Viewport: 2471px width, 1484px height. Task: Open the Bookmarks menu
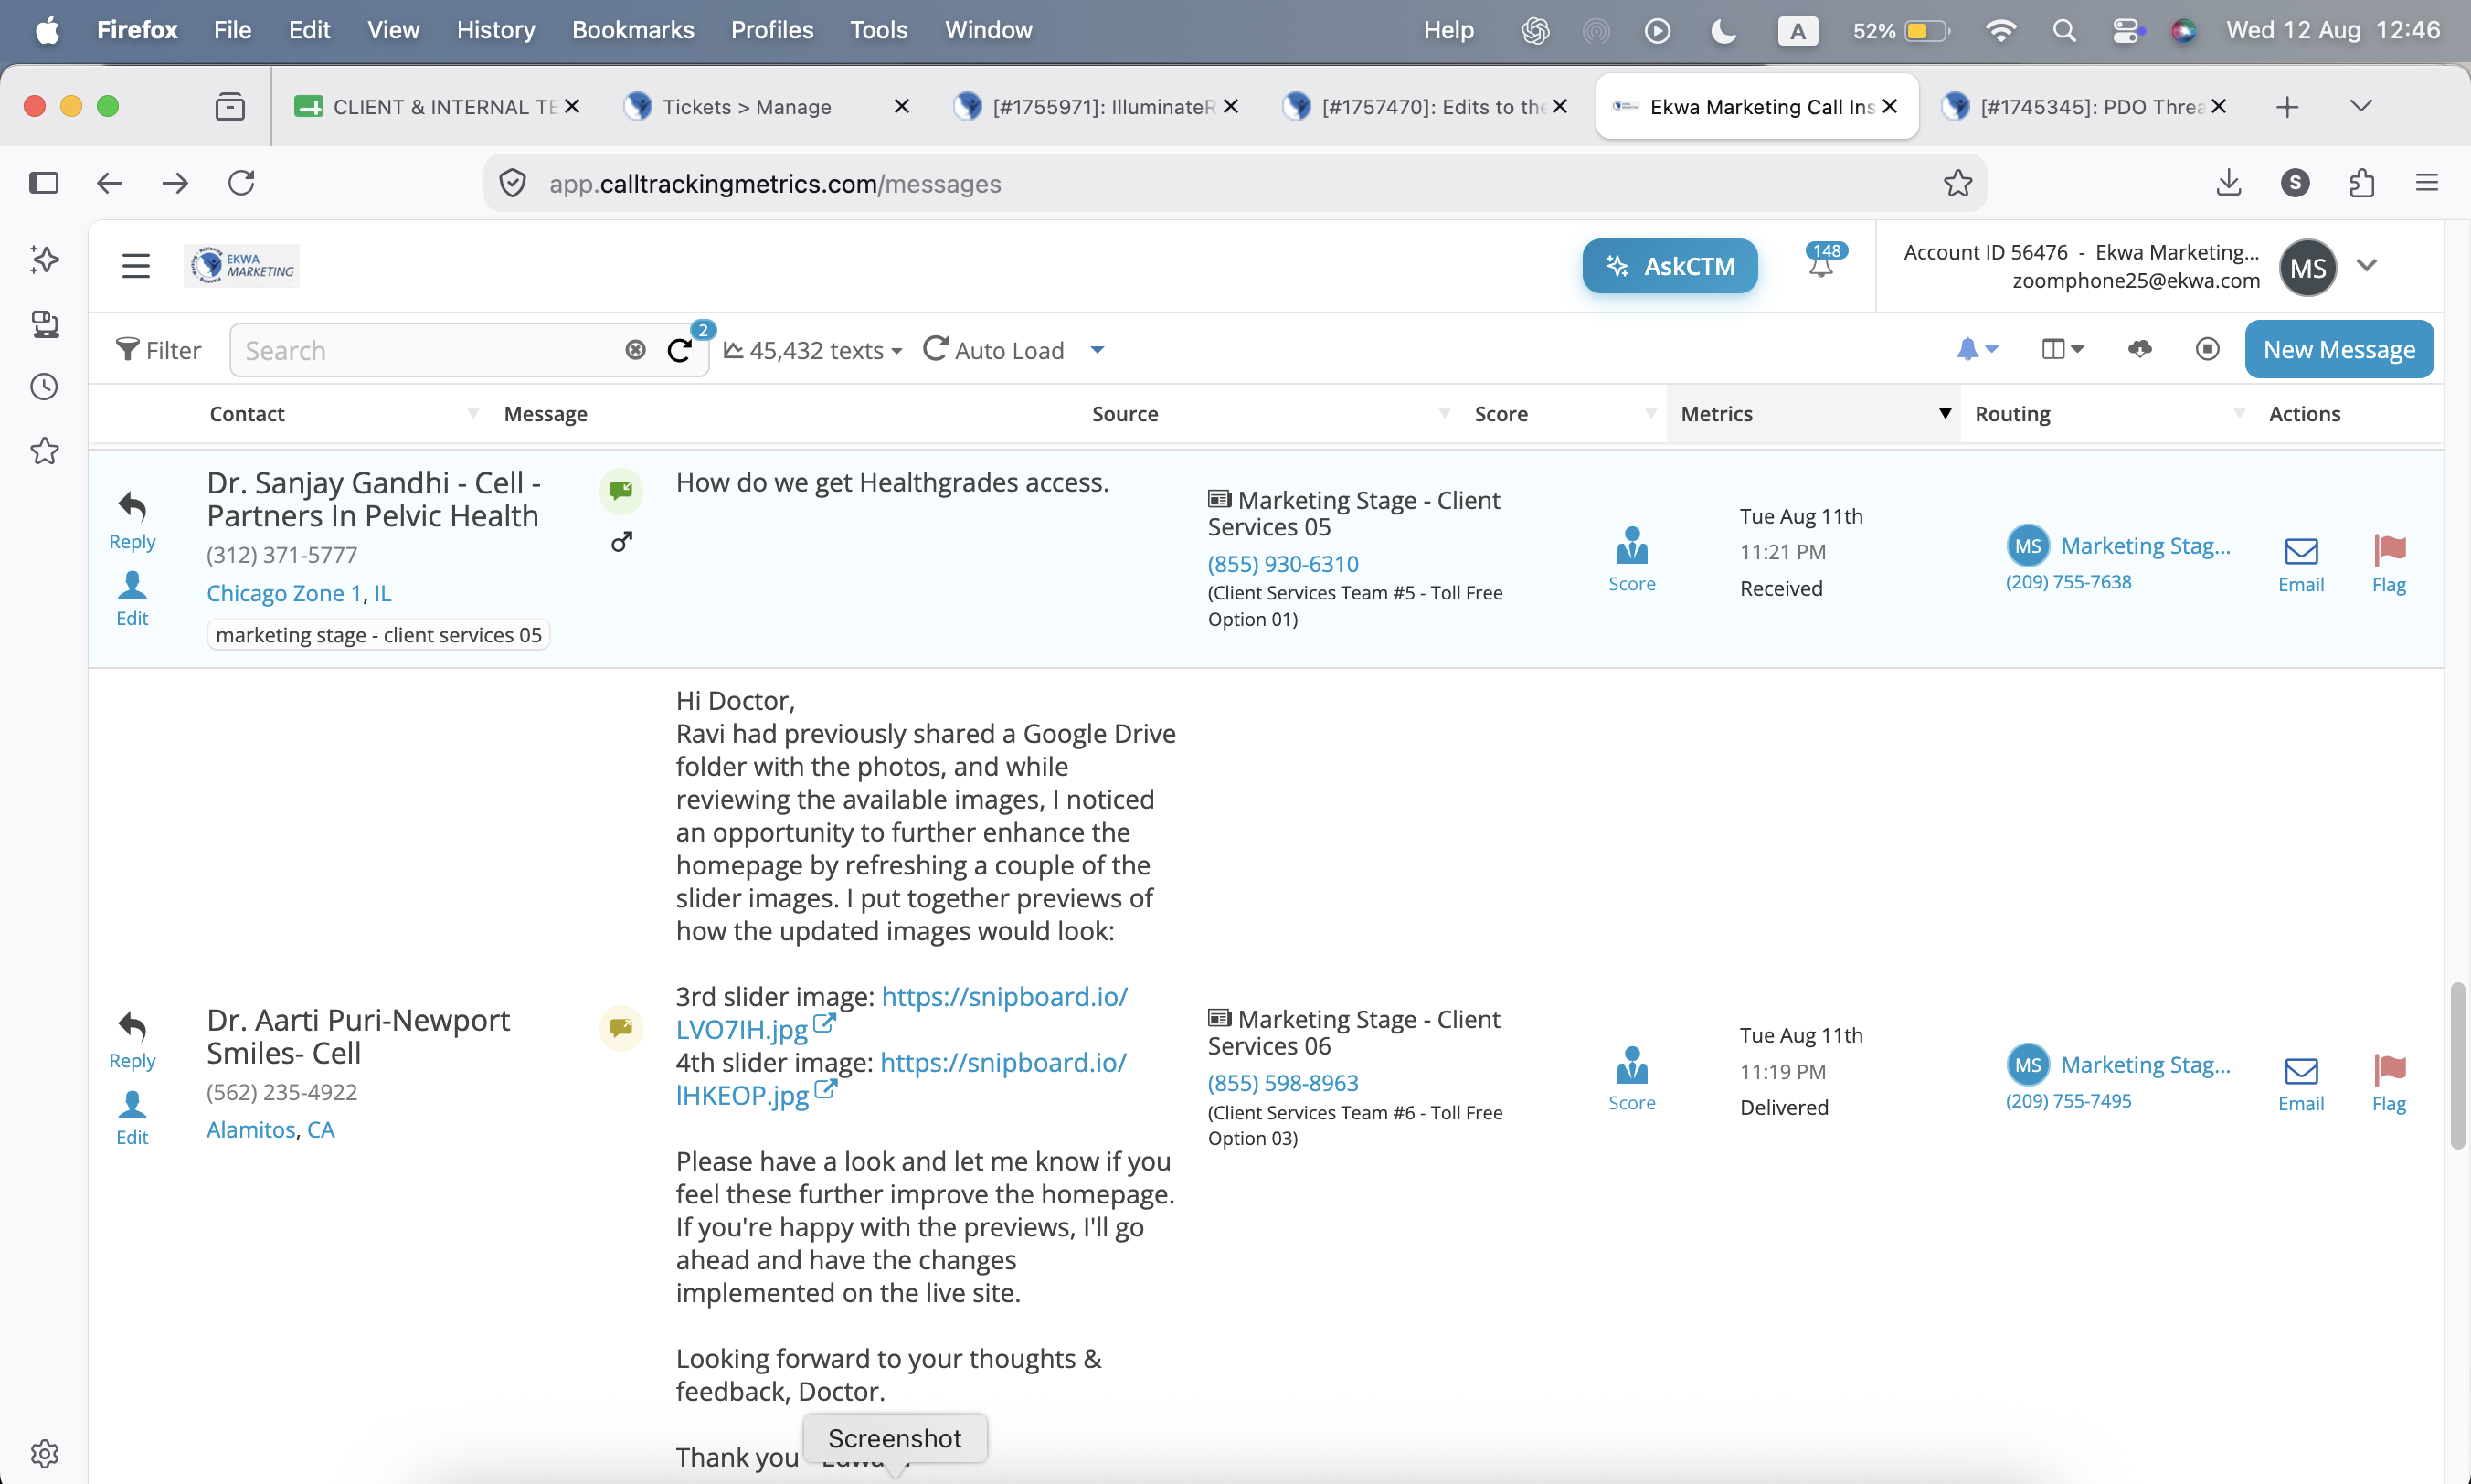pyautogui.click(x=633, y=30)
